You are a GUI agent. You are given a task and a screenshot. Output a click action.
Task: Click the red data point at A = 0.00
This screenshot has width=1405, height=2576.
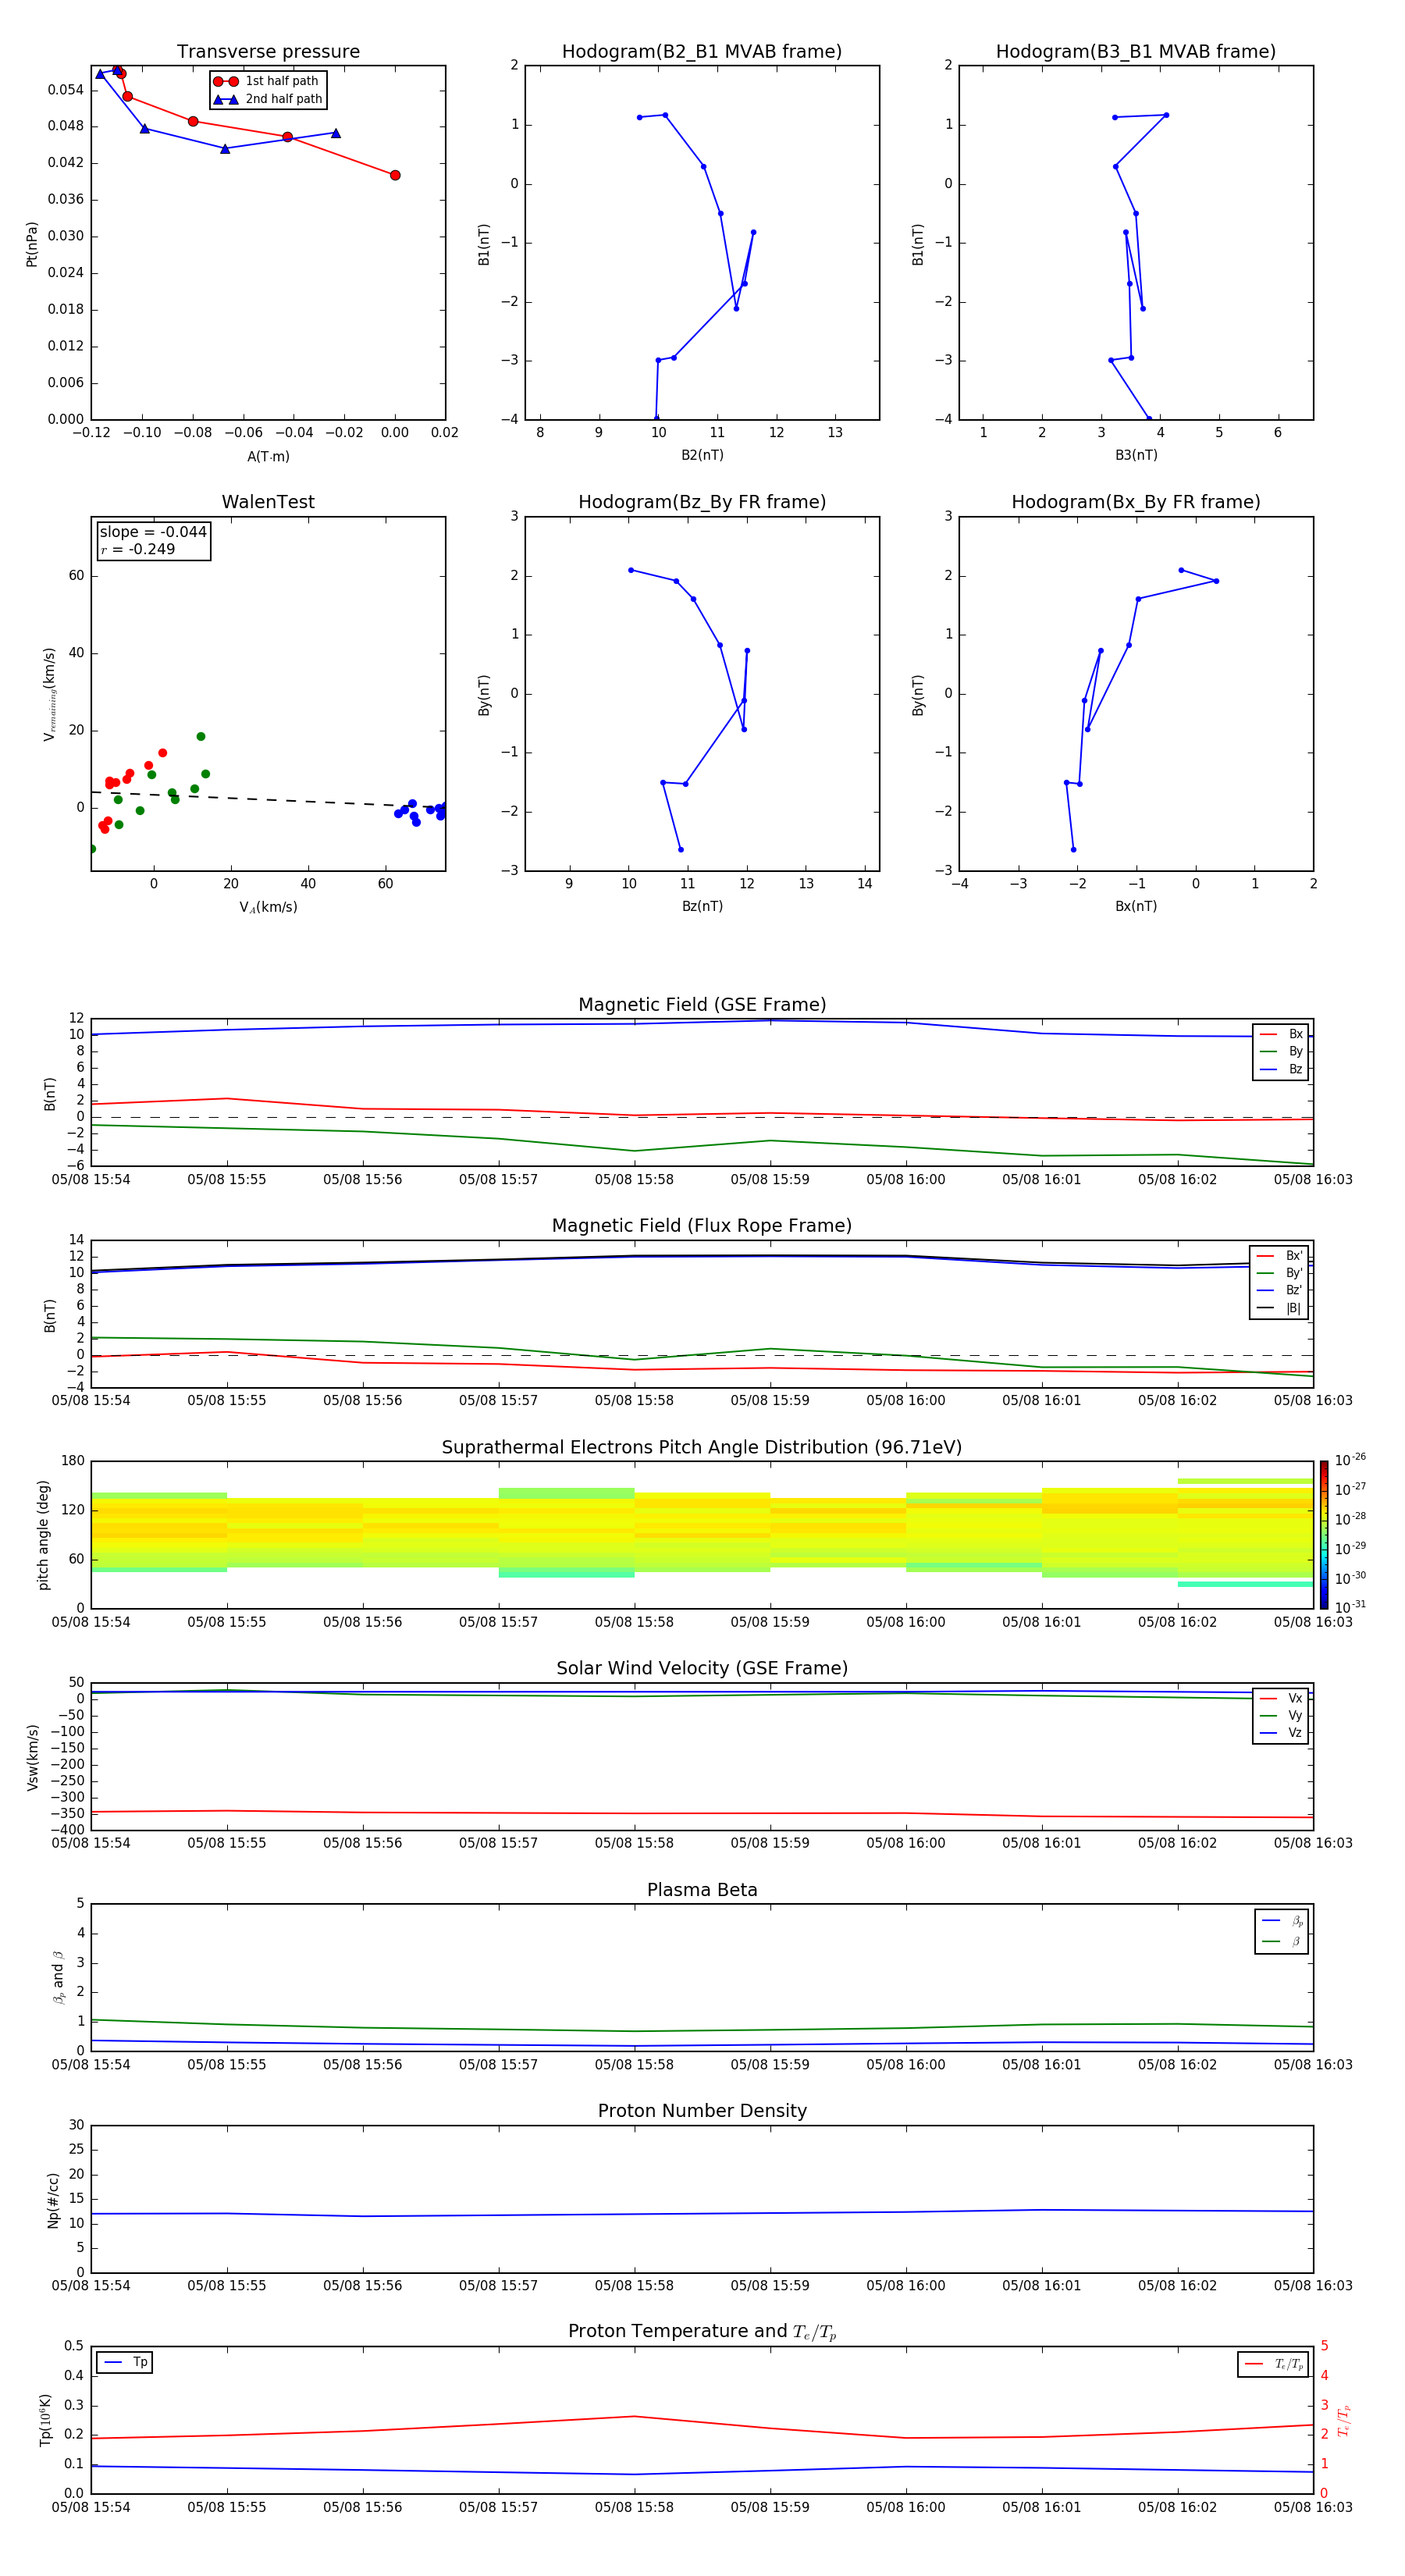click(395, 175)
